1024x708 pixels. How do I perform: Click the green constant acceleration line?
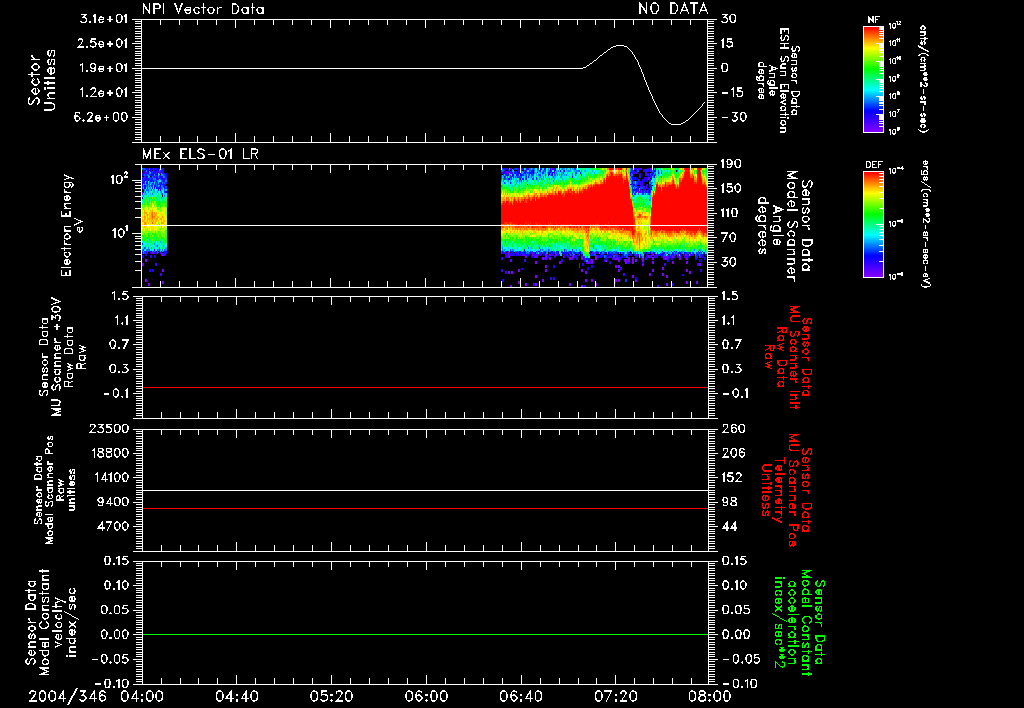tap(425, 634)
